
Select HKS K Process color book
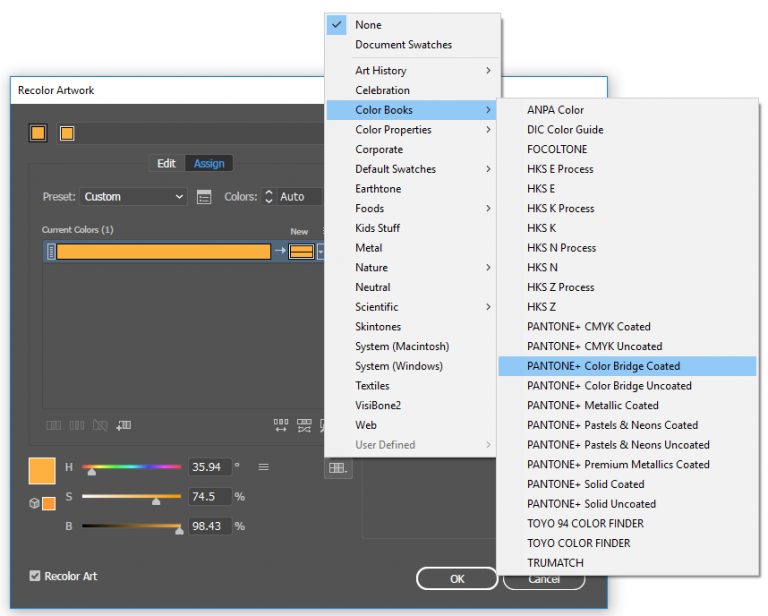click(627, 209)
